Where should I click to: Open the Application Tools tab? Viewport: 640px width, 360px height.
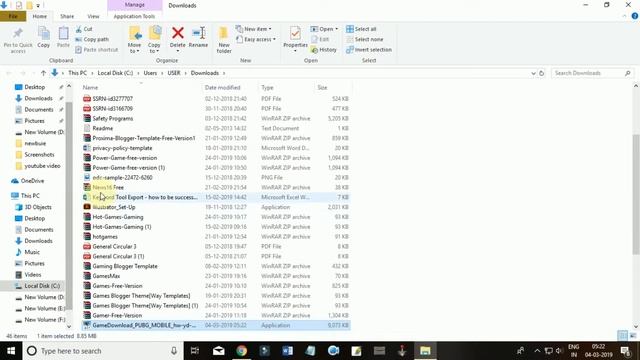134,16
